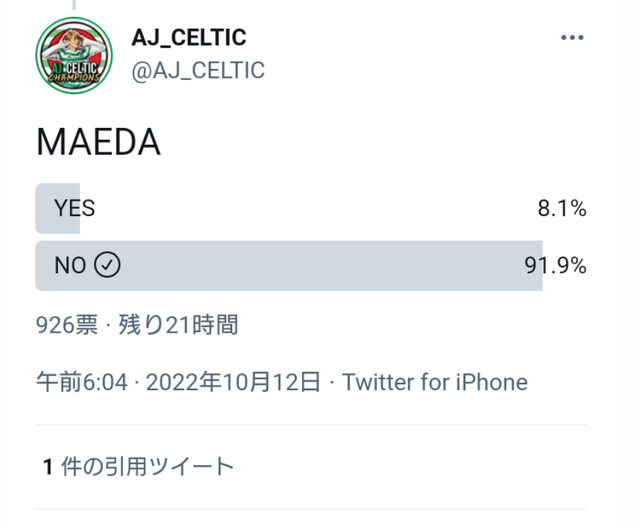Click the 91.9% result for NO

[x=555, y=265]
